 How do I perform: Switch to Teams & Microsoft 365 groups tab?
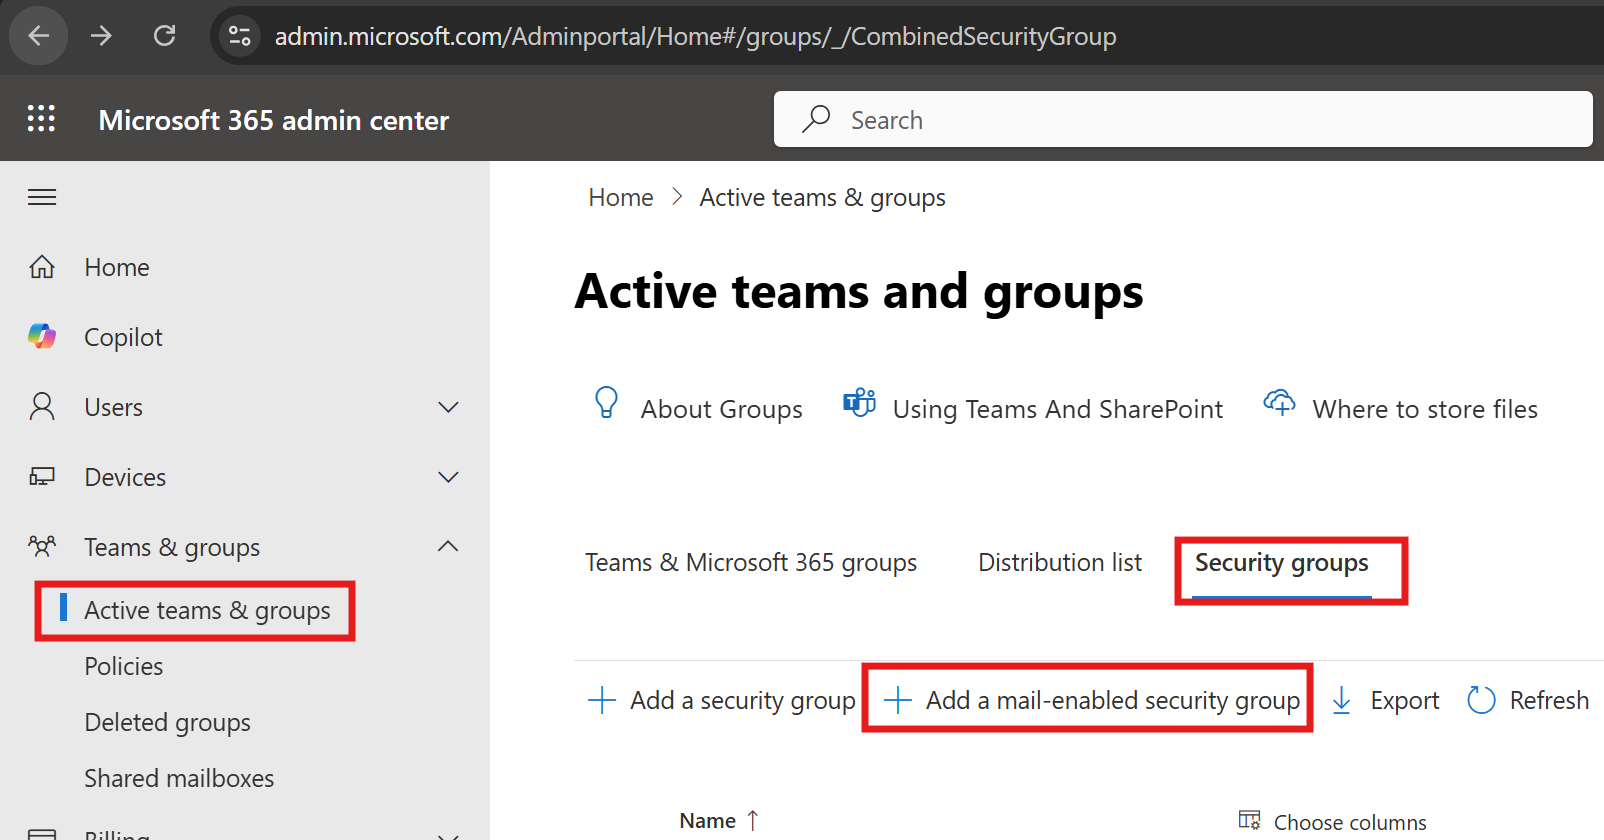[x=751, y=563]
